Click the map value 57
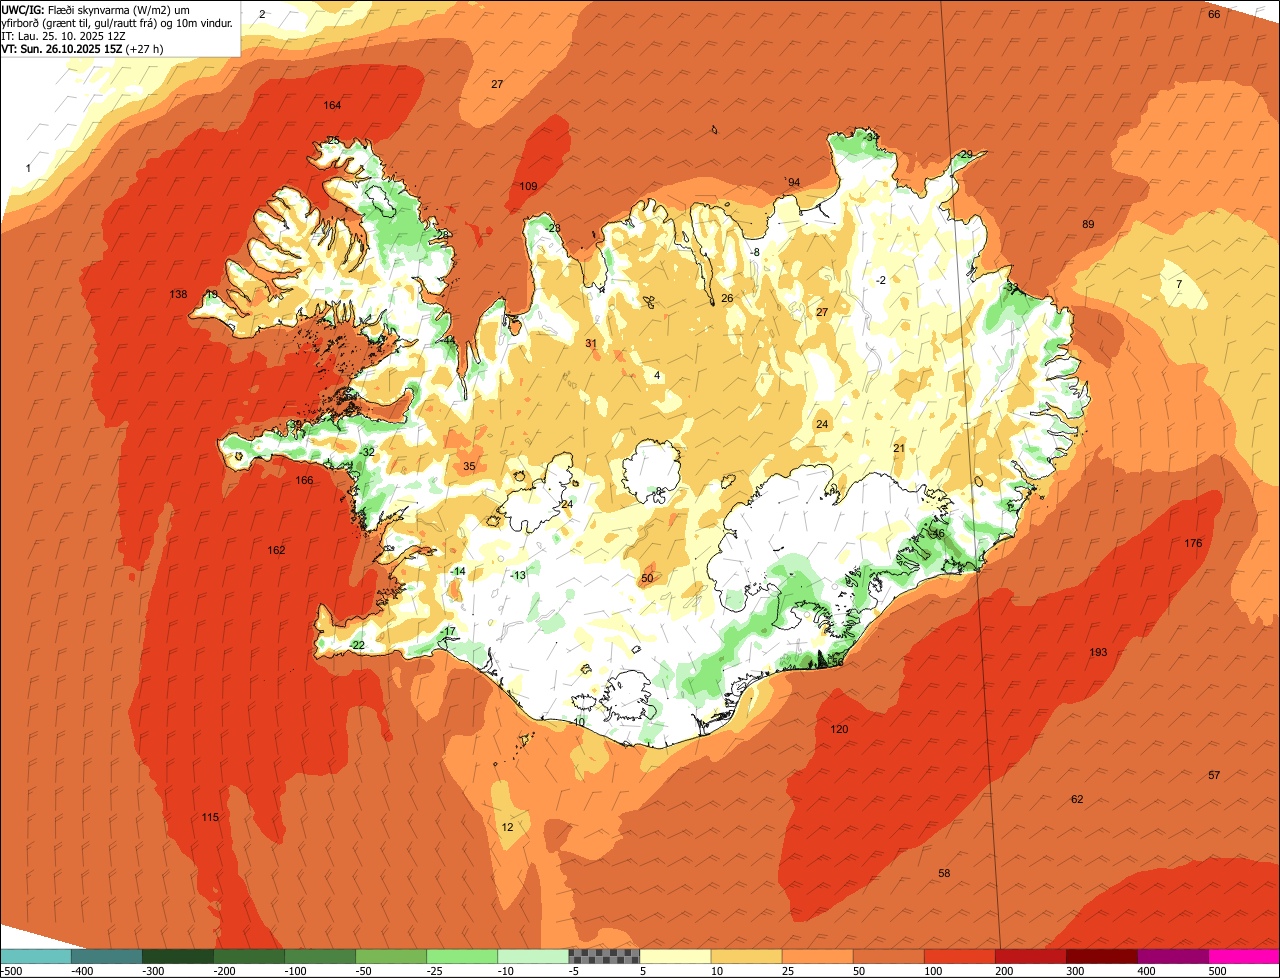The height and width of the screenshot is (978, 1280). [x=1214, y=776]
